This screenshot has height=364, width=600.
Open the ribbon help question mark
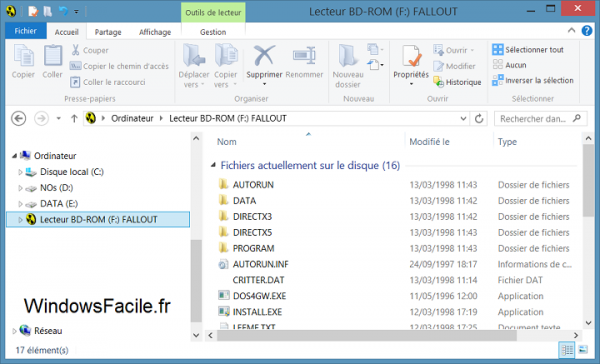click(587, 31)
